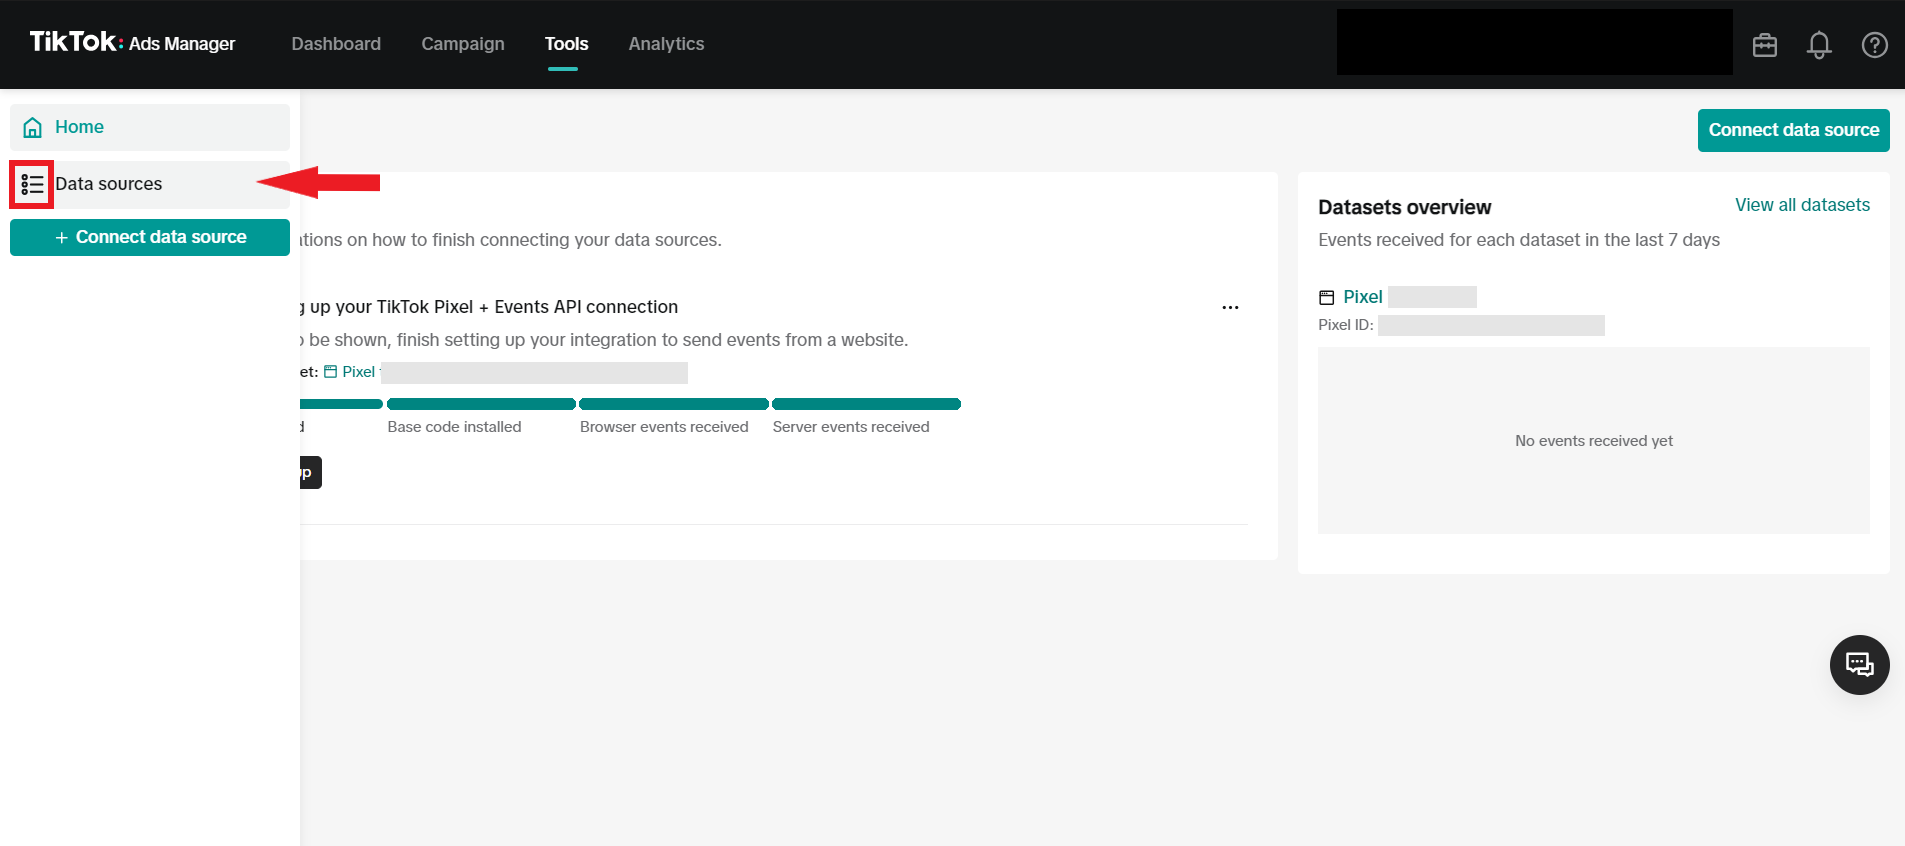Select the Tools tab
1905x846 pixels.
(x=566, y=44)
